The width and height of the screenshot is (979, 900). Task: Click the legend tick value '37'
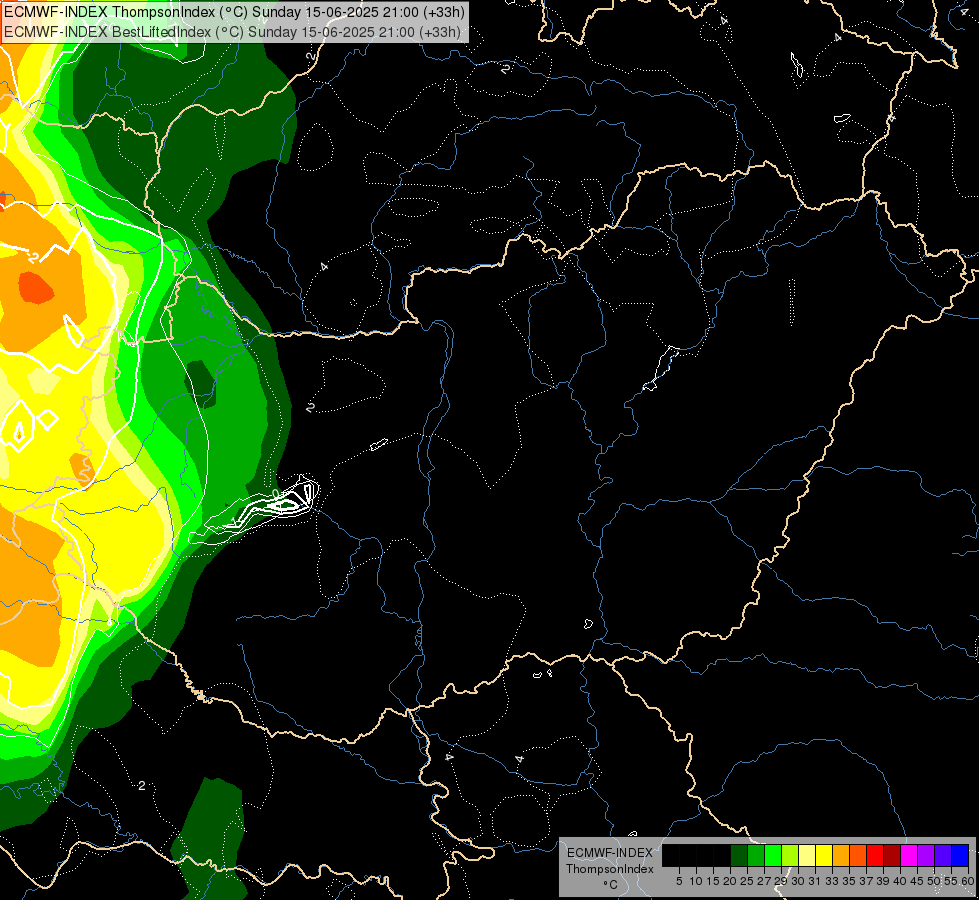(867, 881)
